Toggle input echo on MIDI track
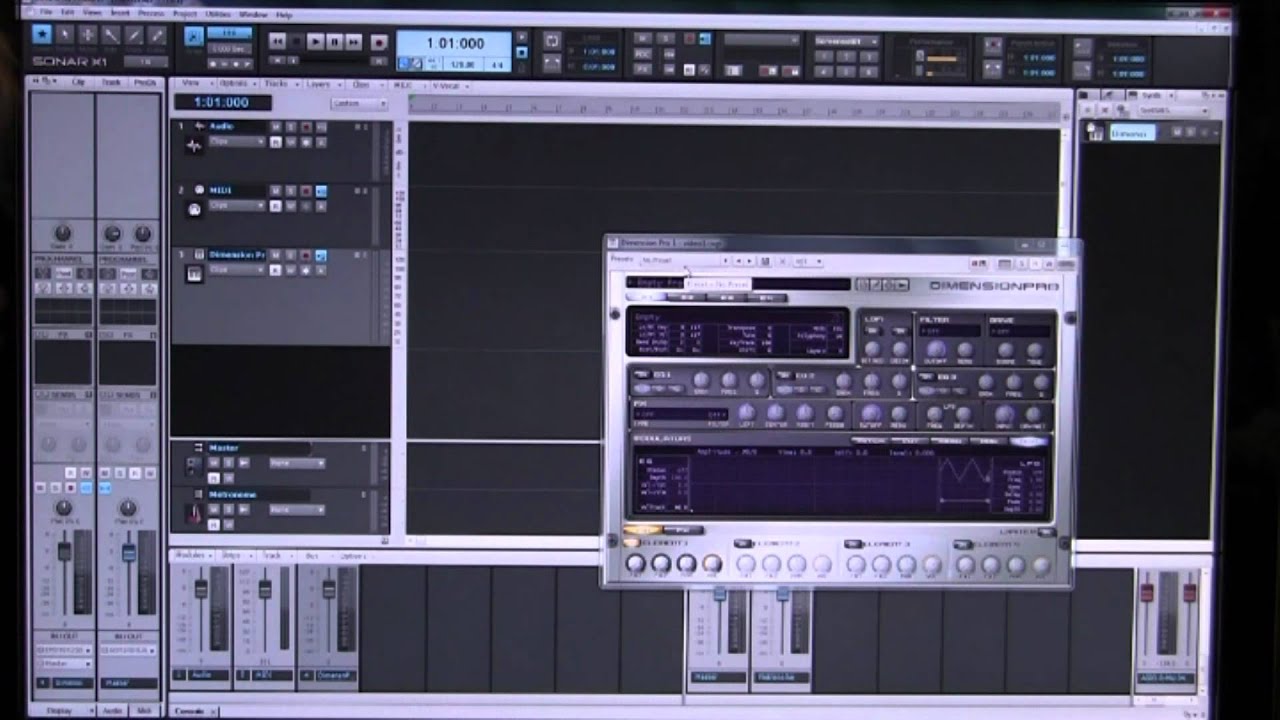 321,190
